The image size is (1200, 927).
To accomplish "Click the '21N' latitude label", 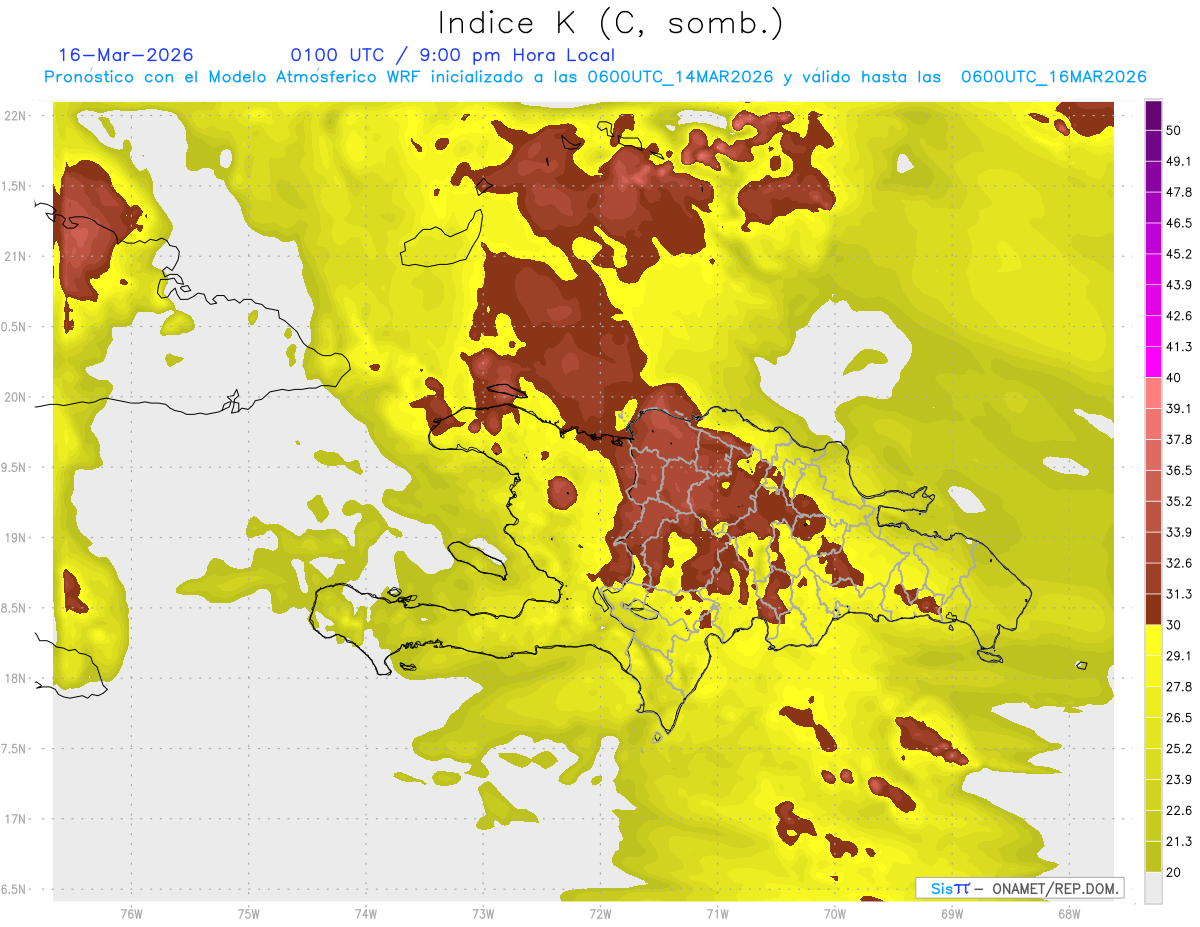I will coord(16,257).
